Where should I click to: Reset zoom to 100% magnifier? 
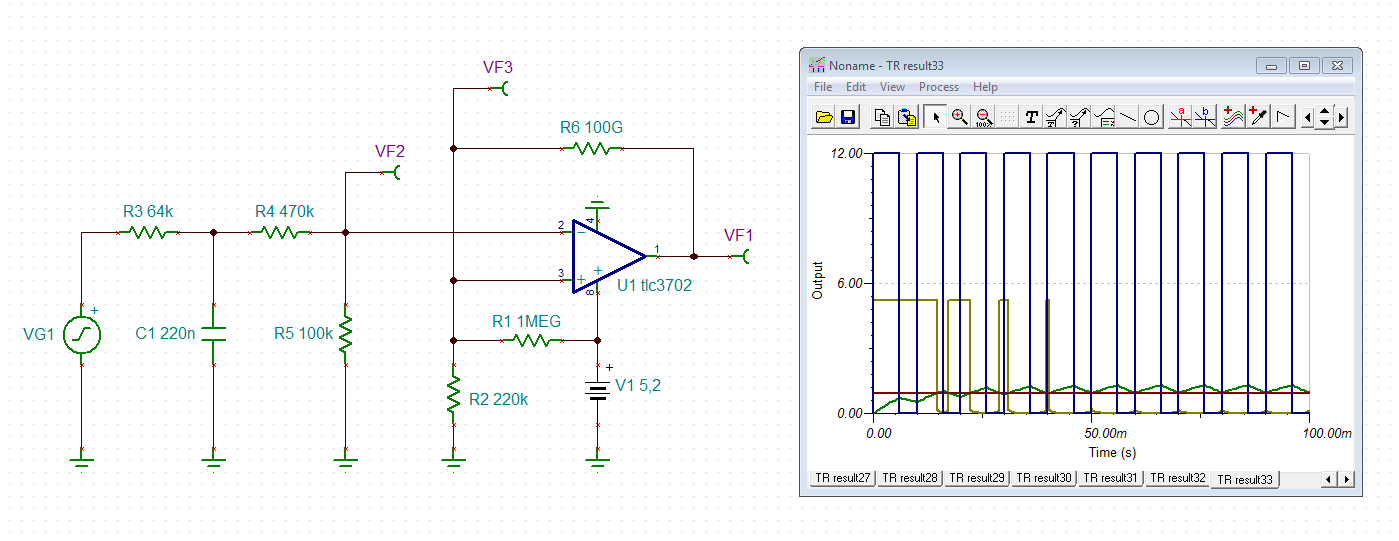coord(983,117)
